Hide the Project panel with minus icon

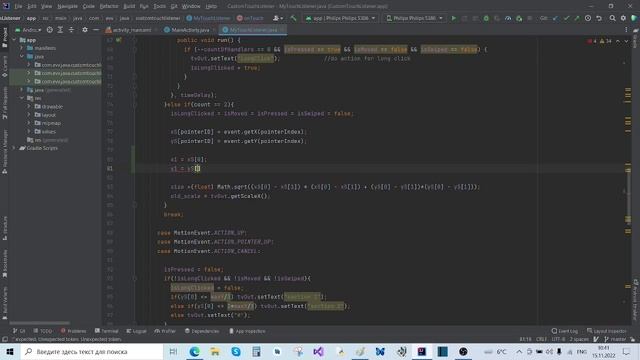[96, 30]
